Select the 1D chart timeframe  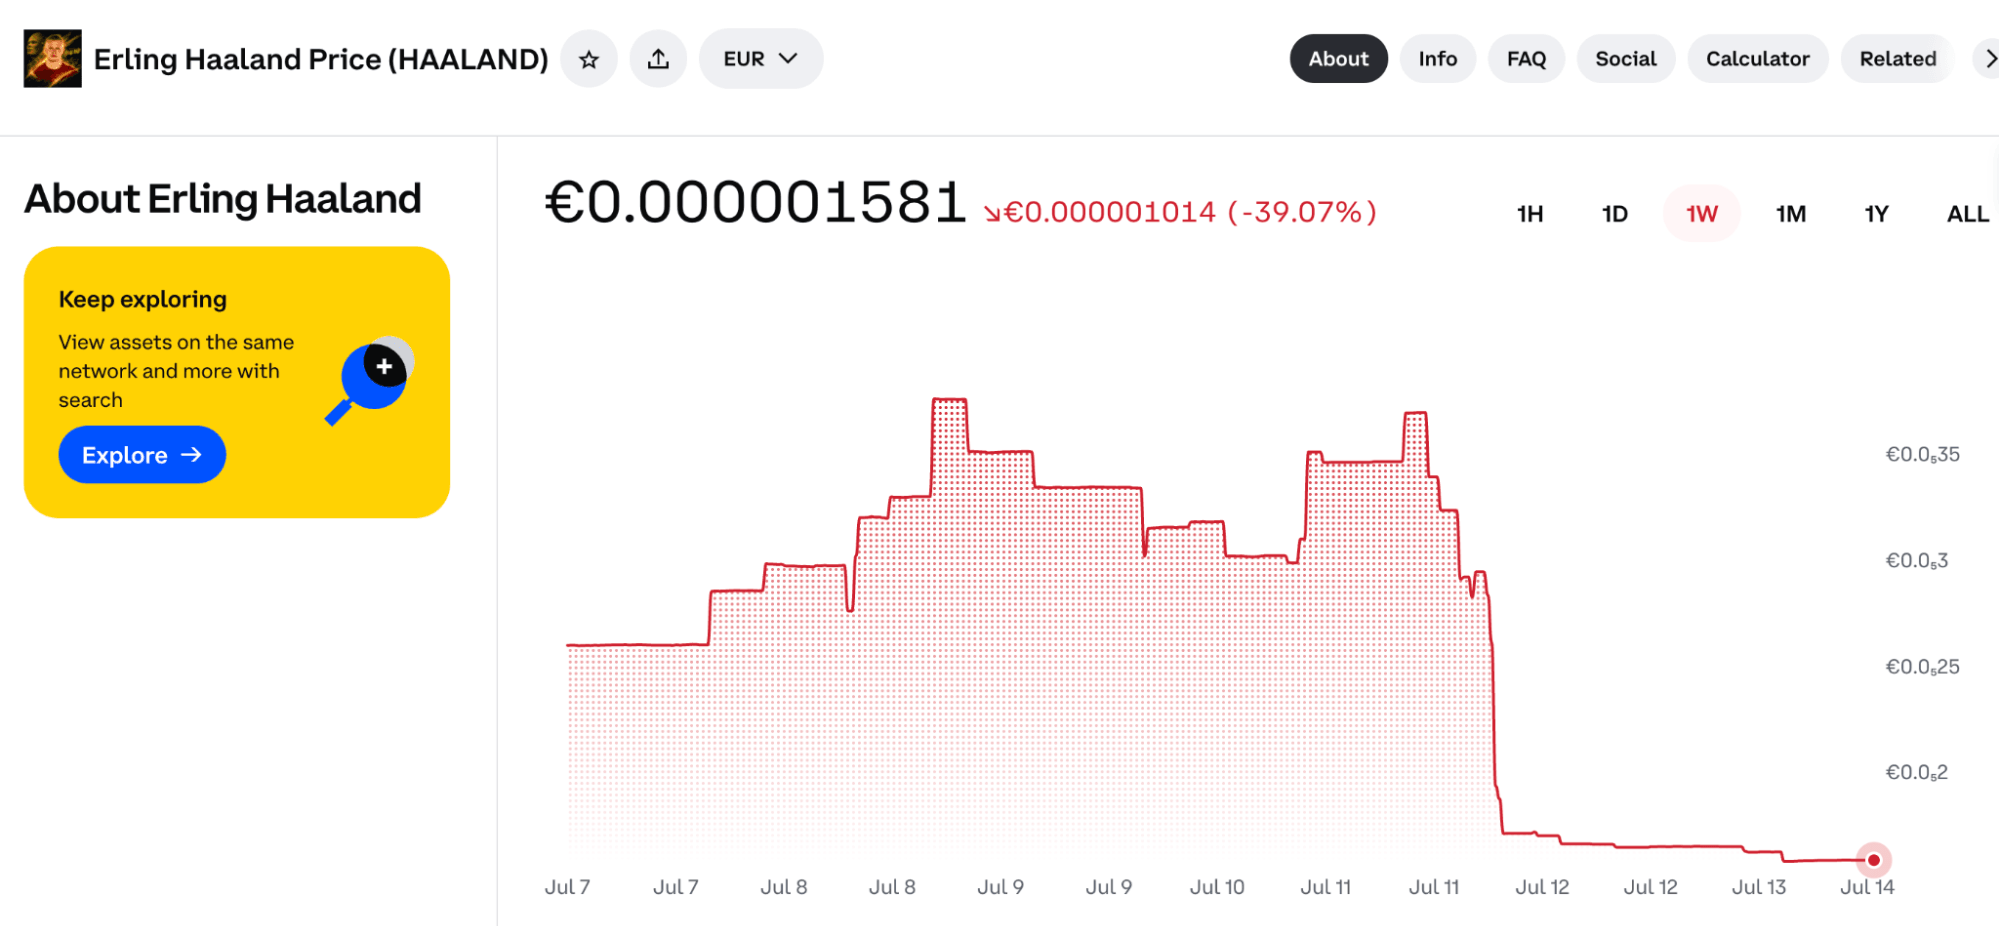[1615, 214]
